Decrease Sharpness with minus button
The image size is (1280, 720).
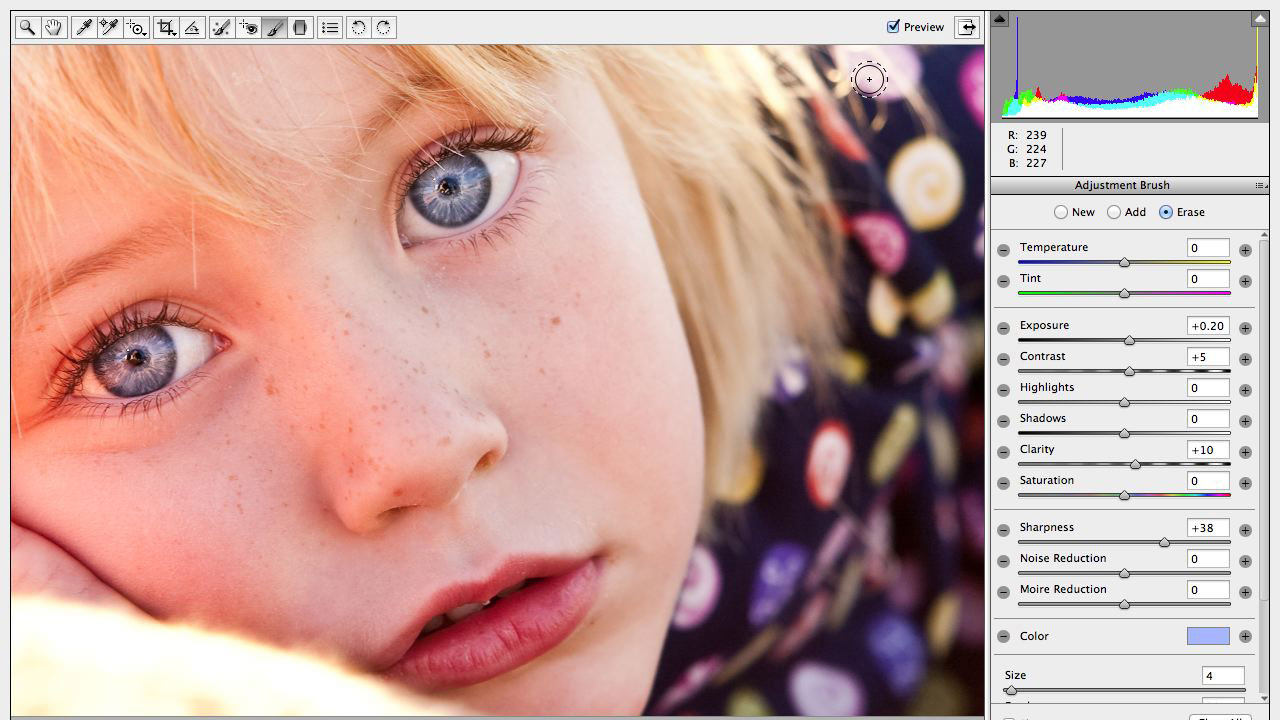(1003, 530)
